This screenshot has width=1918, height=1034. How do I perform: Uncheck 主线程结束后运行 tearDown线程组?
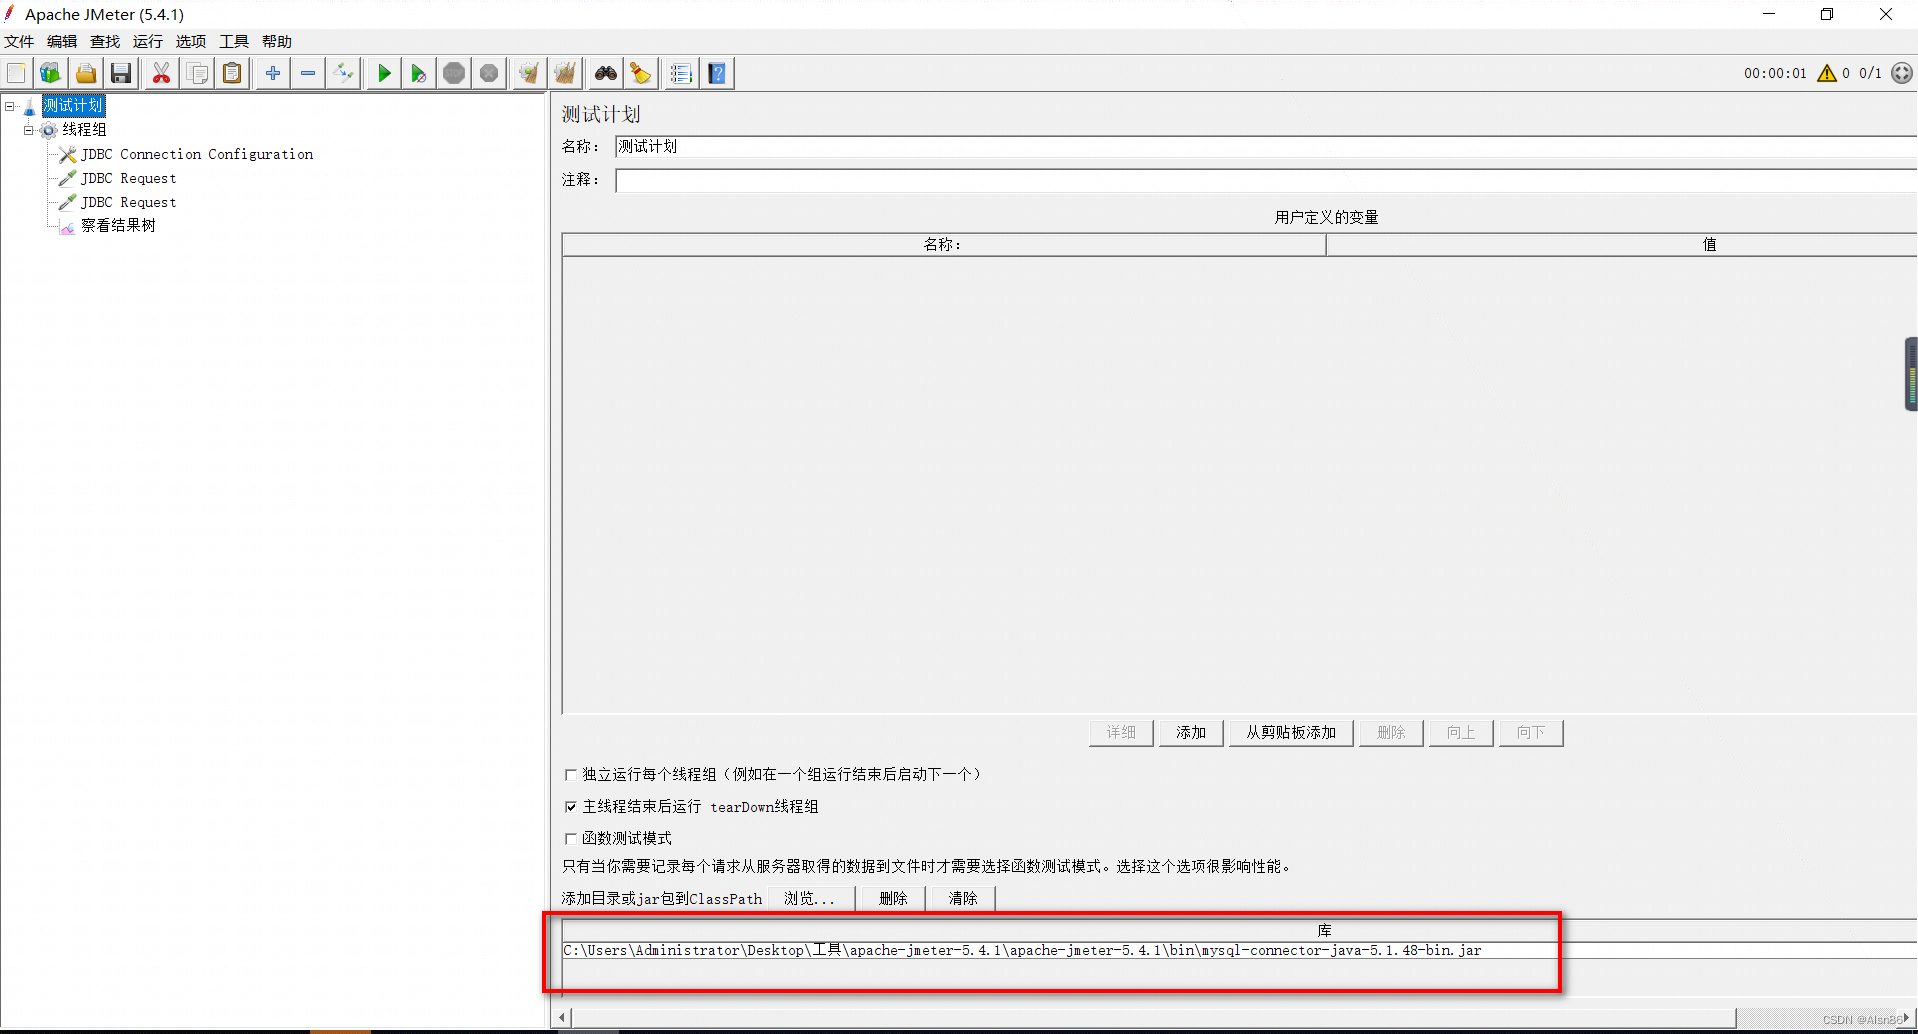tap(571, 806)
